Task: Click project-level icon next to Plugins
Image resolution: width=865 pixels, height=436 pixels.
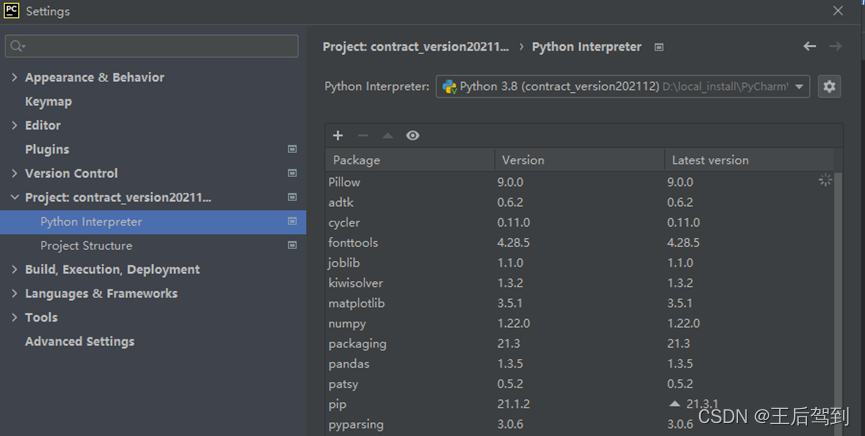Action: (292, 149)
